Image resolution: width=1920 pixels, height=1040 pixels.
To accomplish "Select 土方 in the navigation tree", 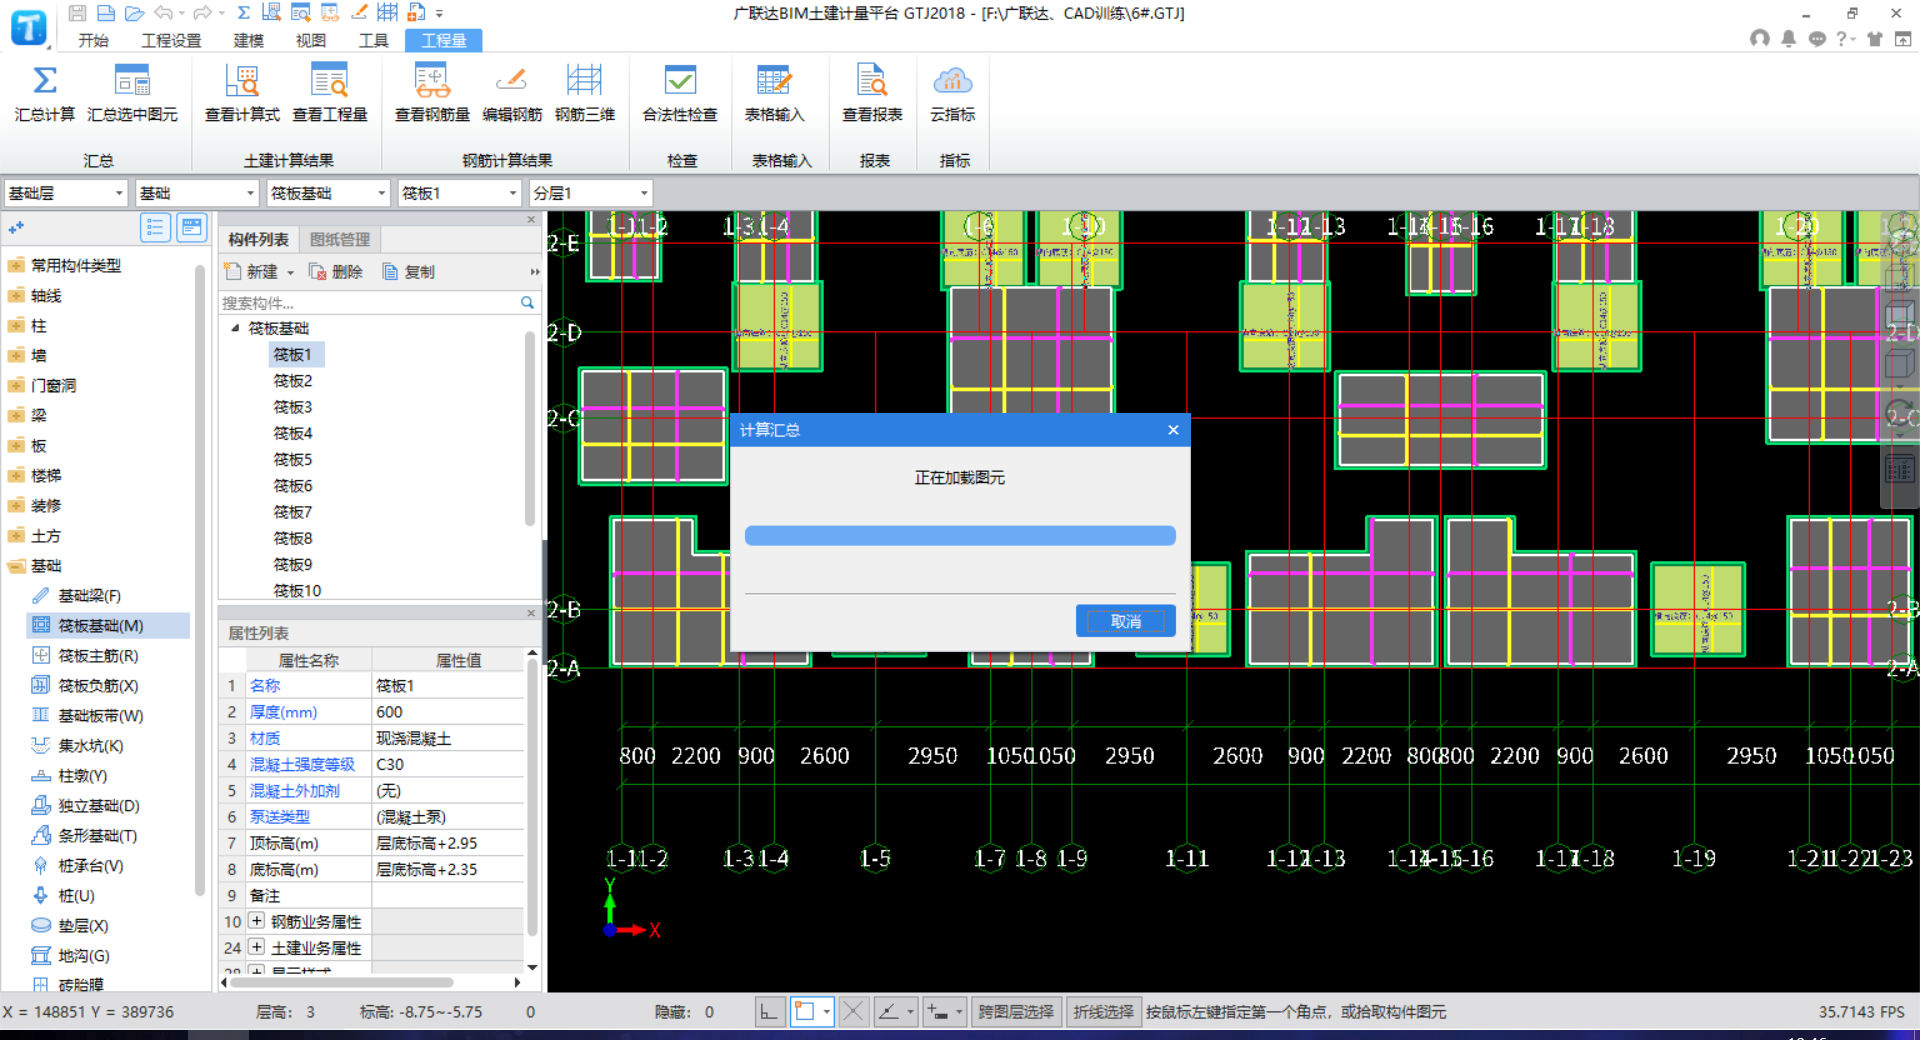I will pyautogui.click(x=46, y=536).
